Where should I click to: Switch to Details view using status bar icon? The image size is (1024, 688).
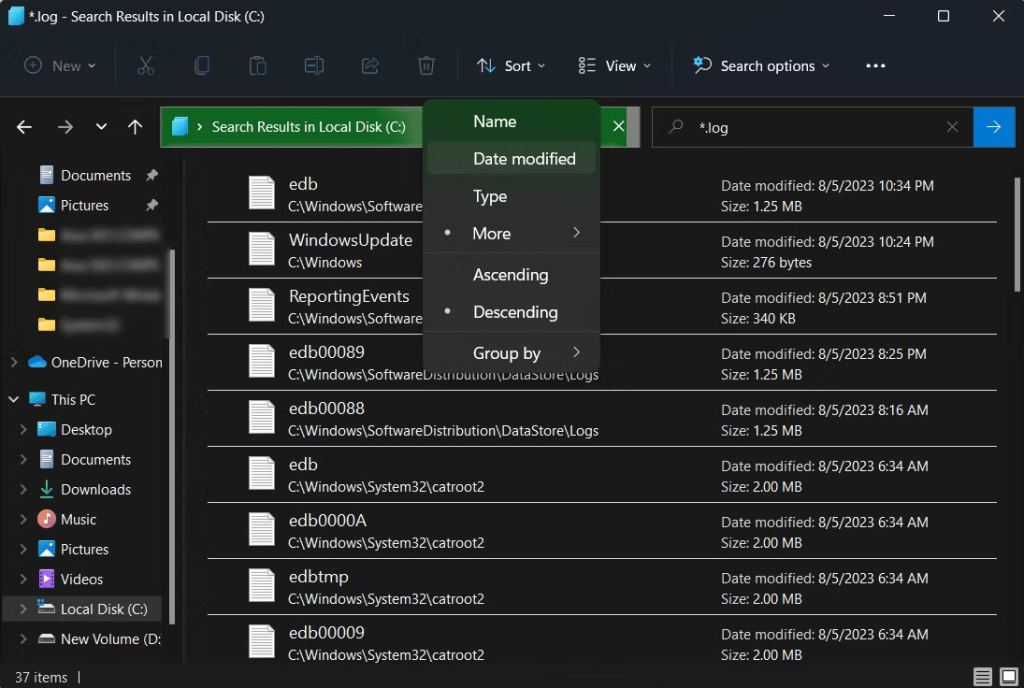click(982, 677)
